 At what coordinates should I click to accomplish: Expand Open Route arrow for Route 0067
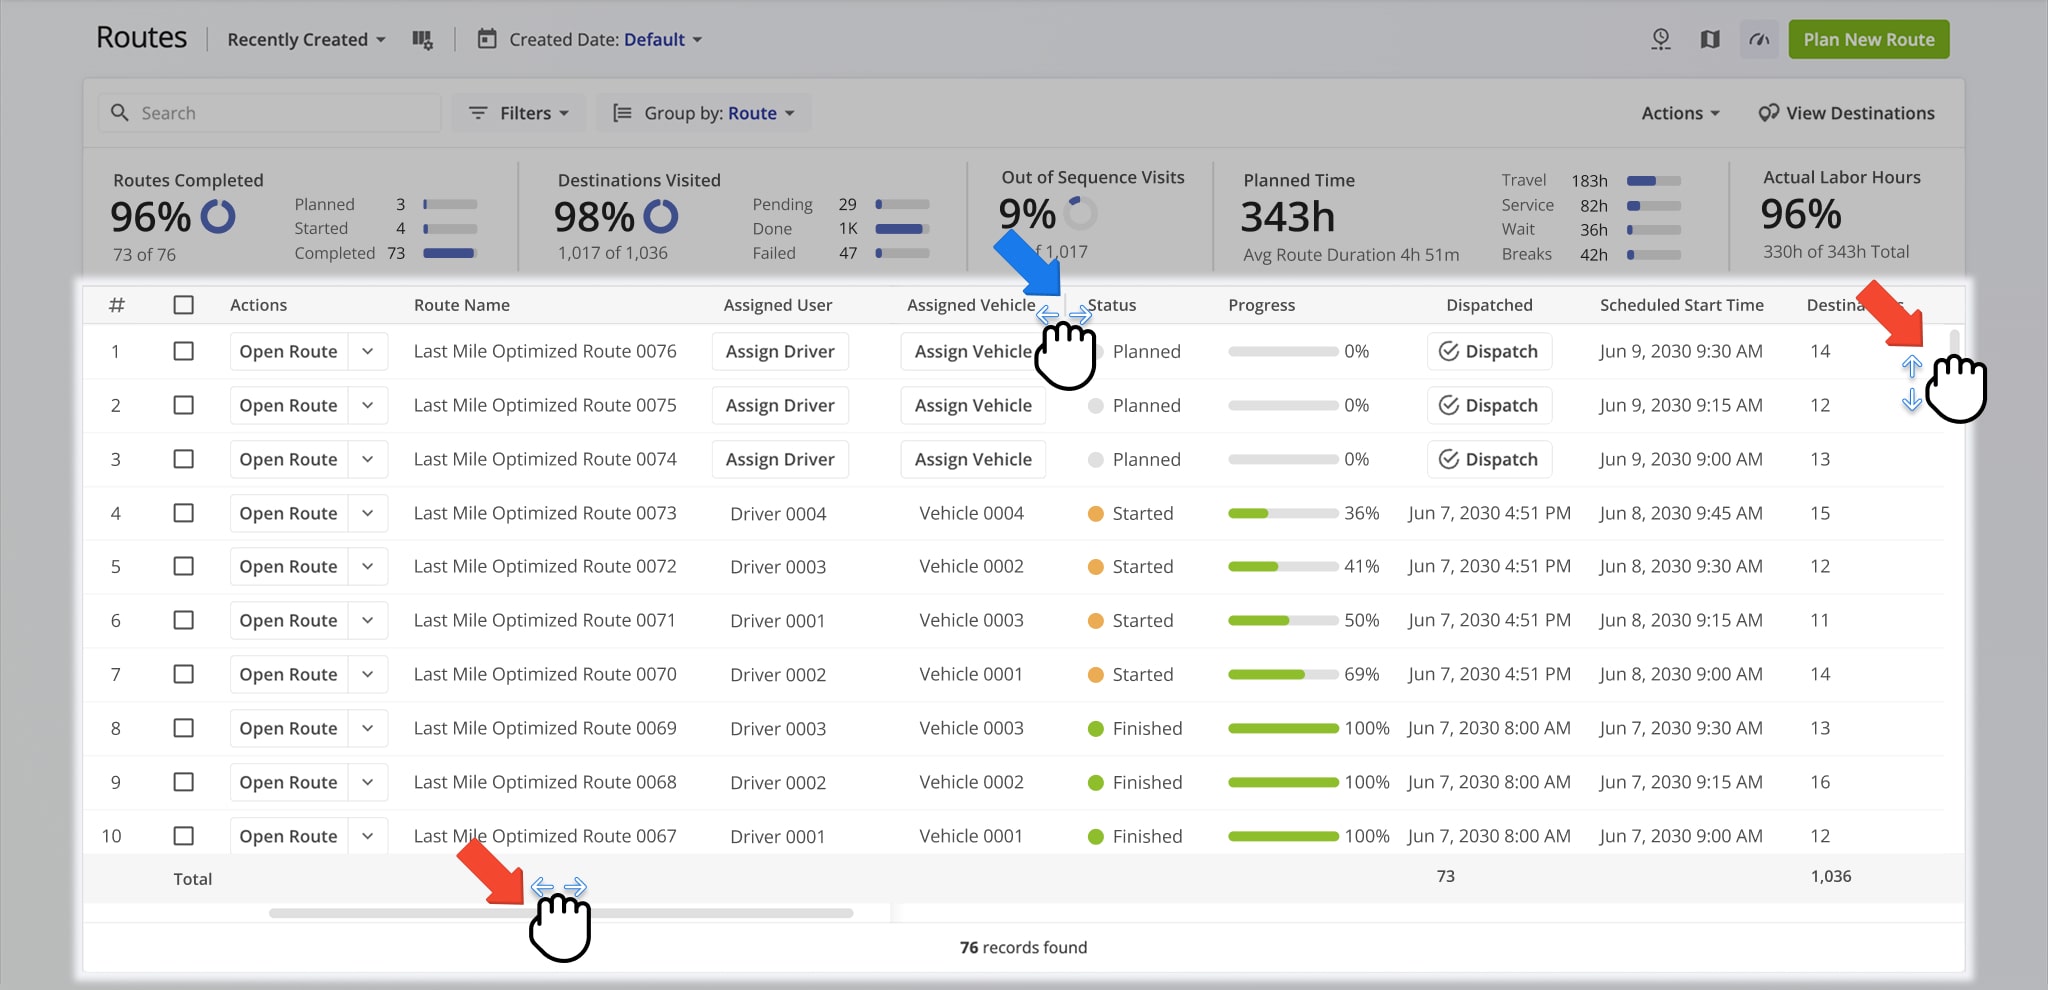[368, 836]
